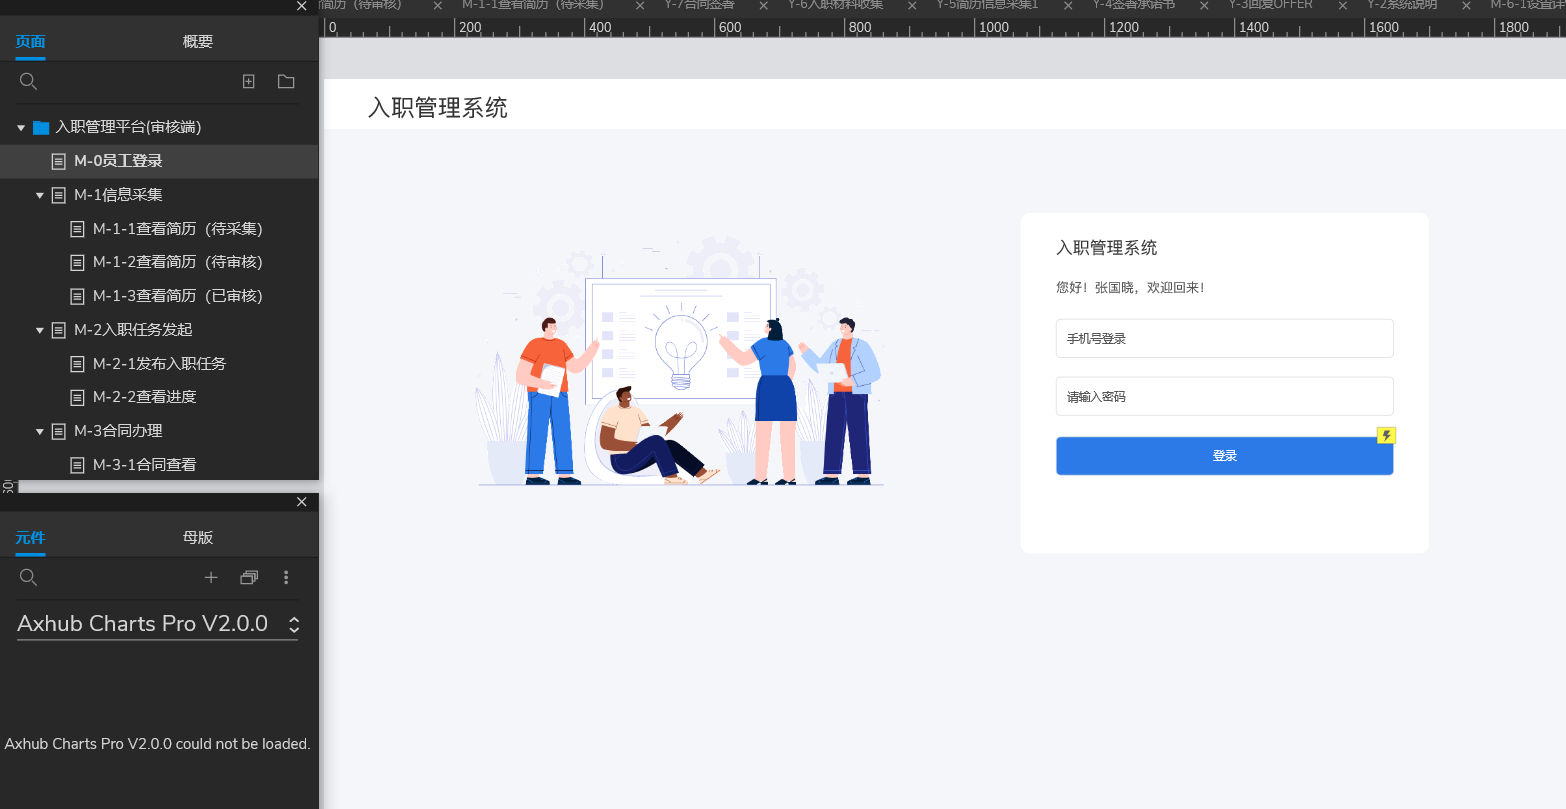
Task: Click the 手机号登录 input field
Action: 1224,338
